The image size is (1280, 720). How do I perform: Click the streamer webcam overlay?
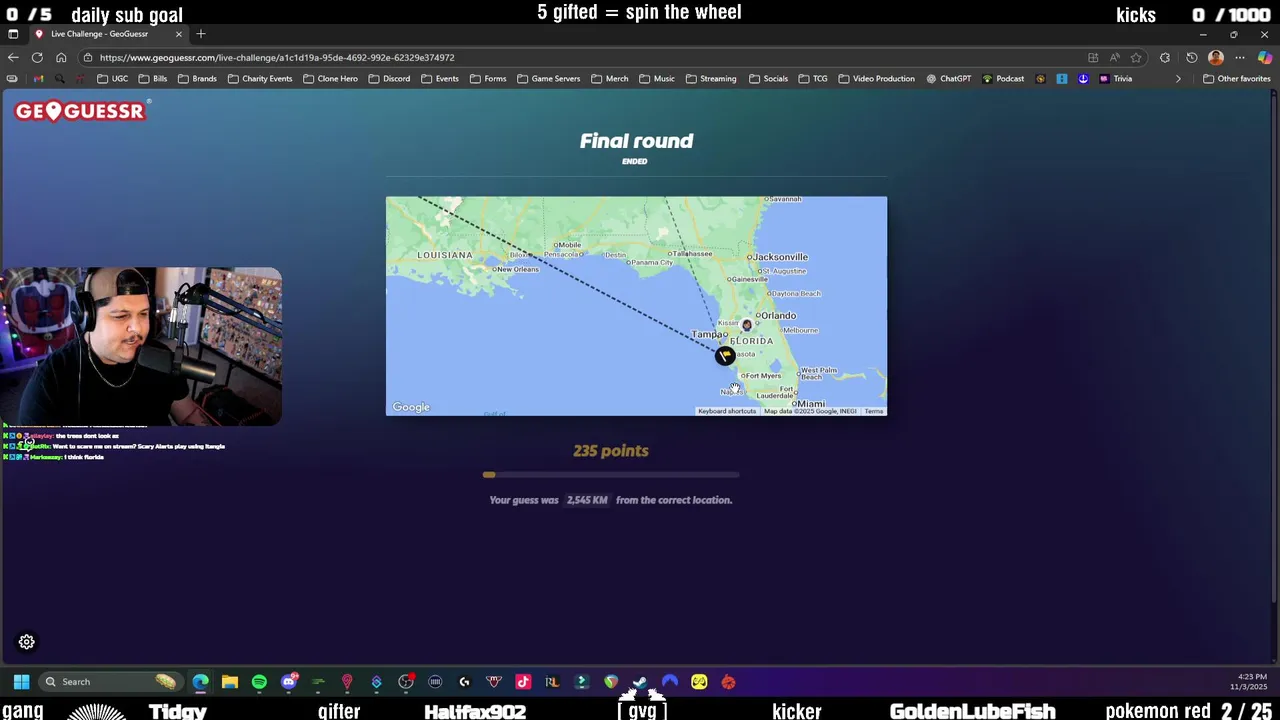(x=141, y=346)
